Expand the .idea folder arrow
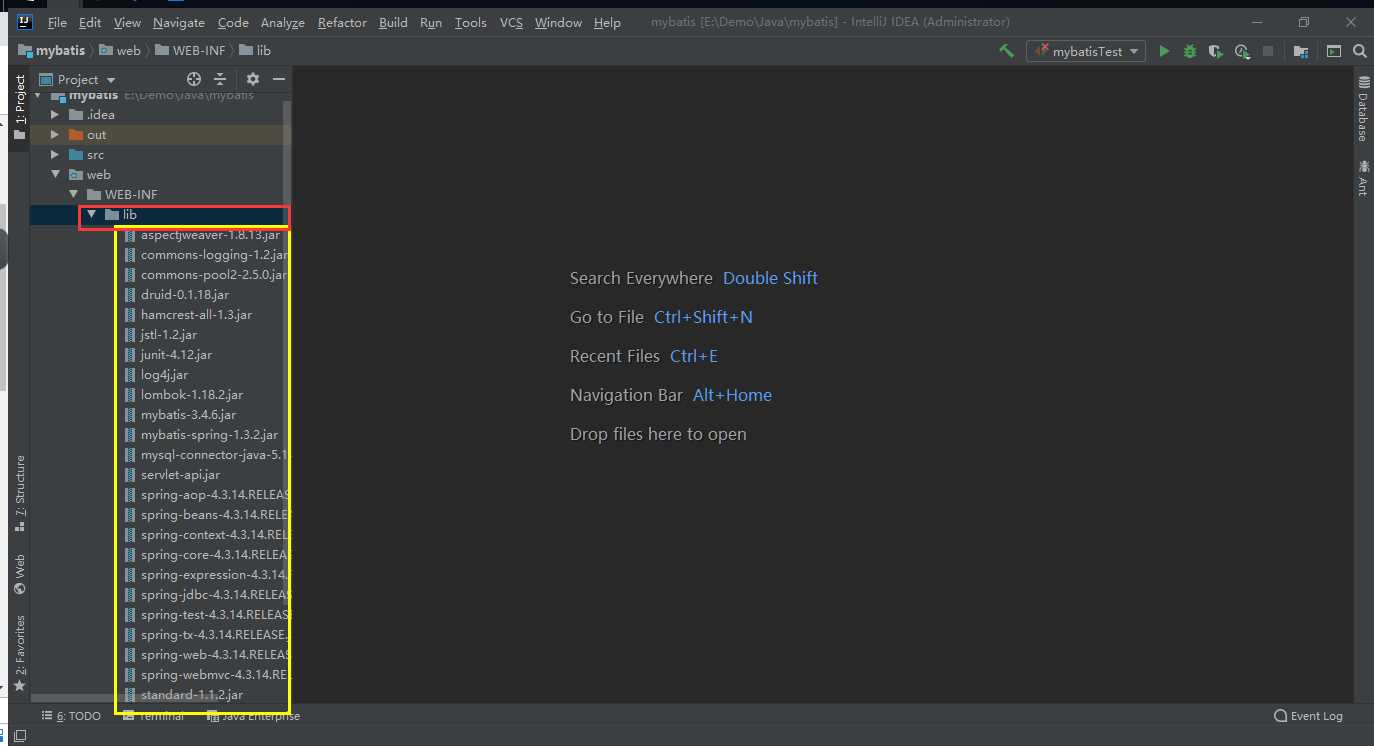The image size is (1374, 746). (x=56, y=115)
